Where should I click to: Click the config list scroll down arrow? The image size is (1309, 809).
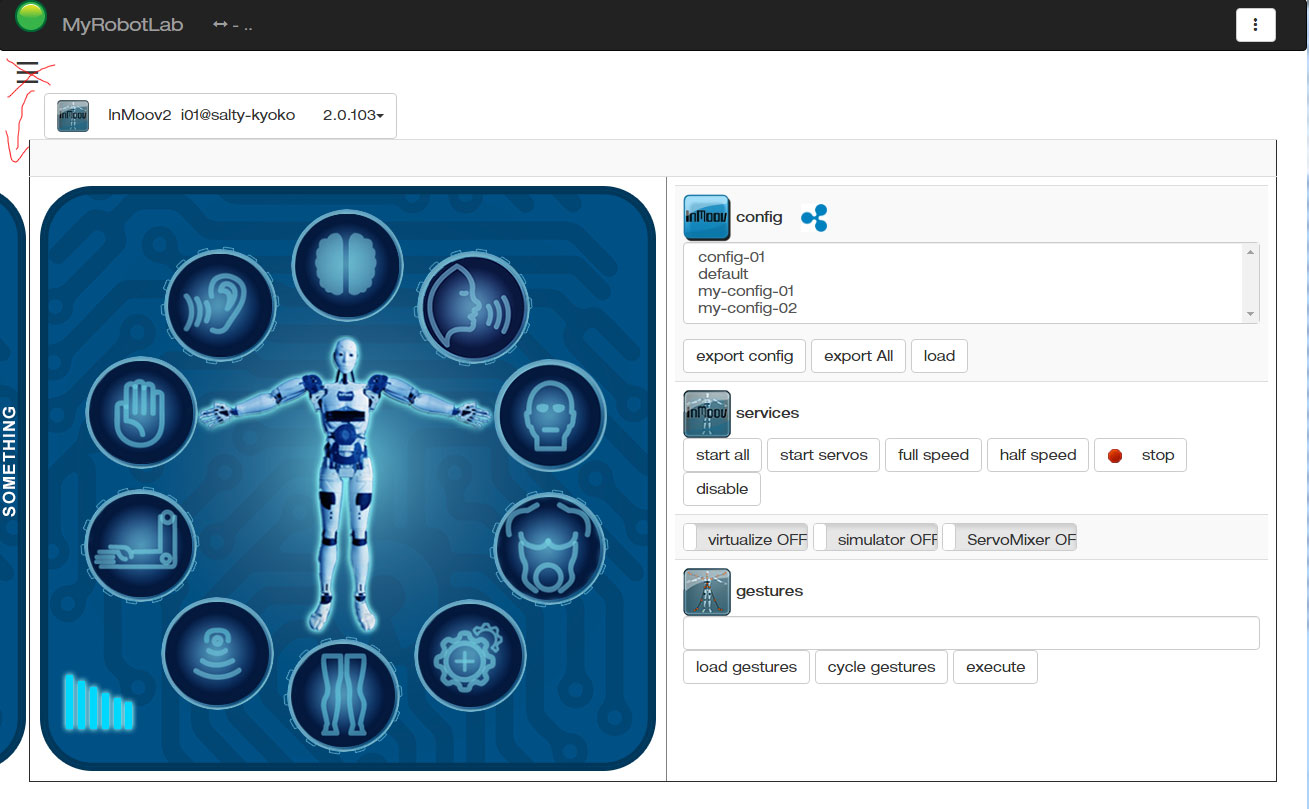click(x=1250, y=314)
